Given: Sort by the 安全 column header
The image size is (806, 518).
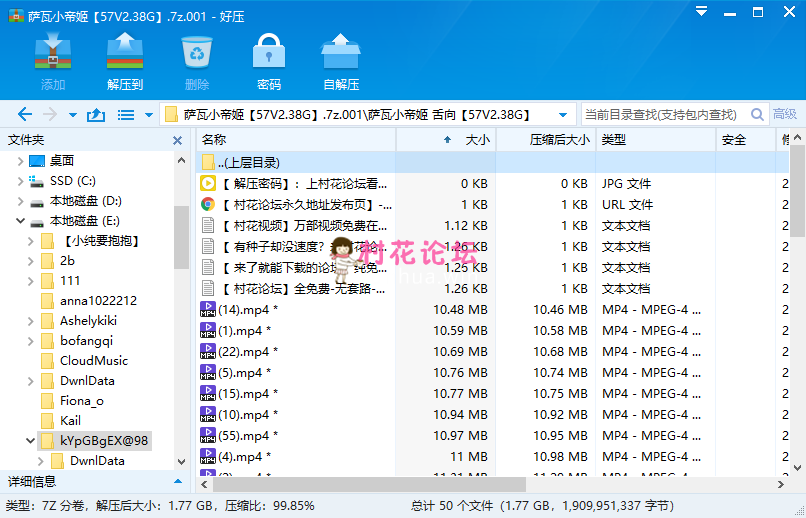Looking at the screenshot, I should [x=746, y=140].
